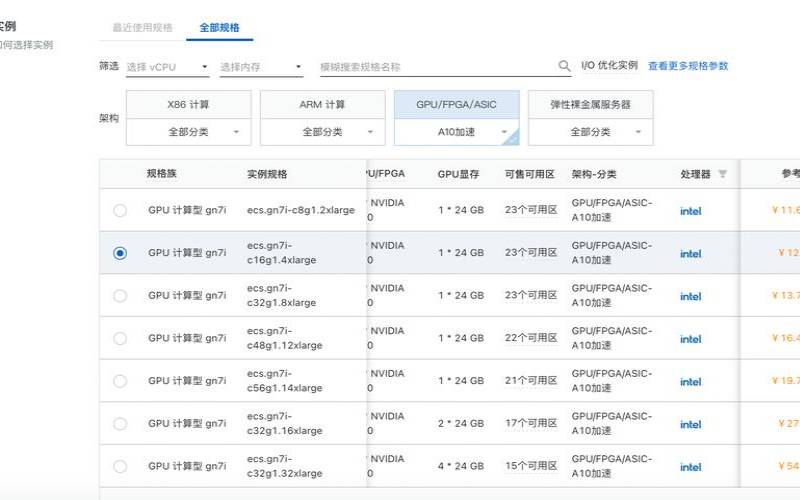Click ecs.gn7i-c32g1.32xlarge spec name
This screenshot has height=500, width=800.
click(285, 466)
